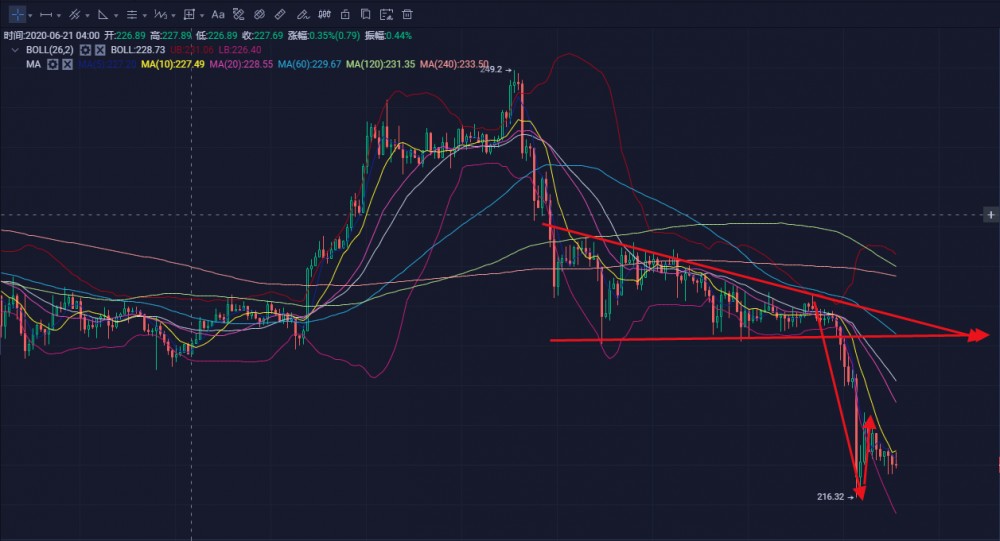Open the parallel channel tool dropdown arrow
Screen dimensions: 1000x541
pyautogui.click(x=87, y=16)
